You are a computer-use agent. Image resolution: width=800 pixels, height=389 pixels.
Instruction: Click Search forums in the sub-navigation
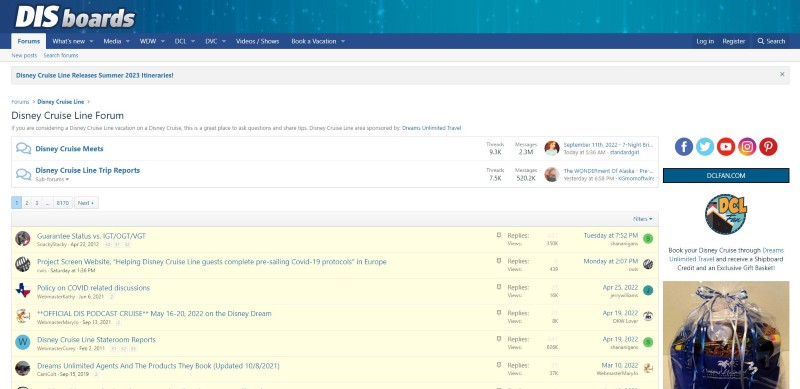pos(61,55)
